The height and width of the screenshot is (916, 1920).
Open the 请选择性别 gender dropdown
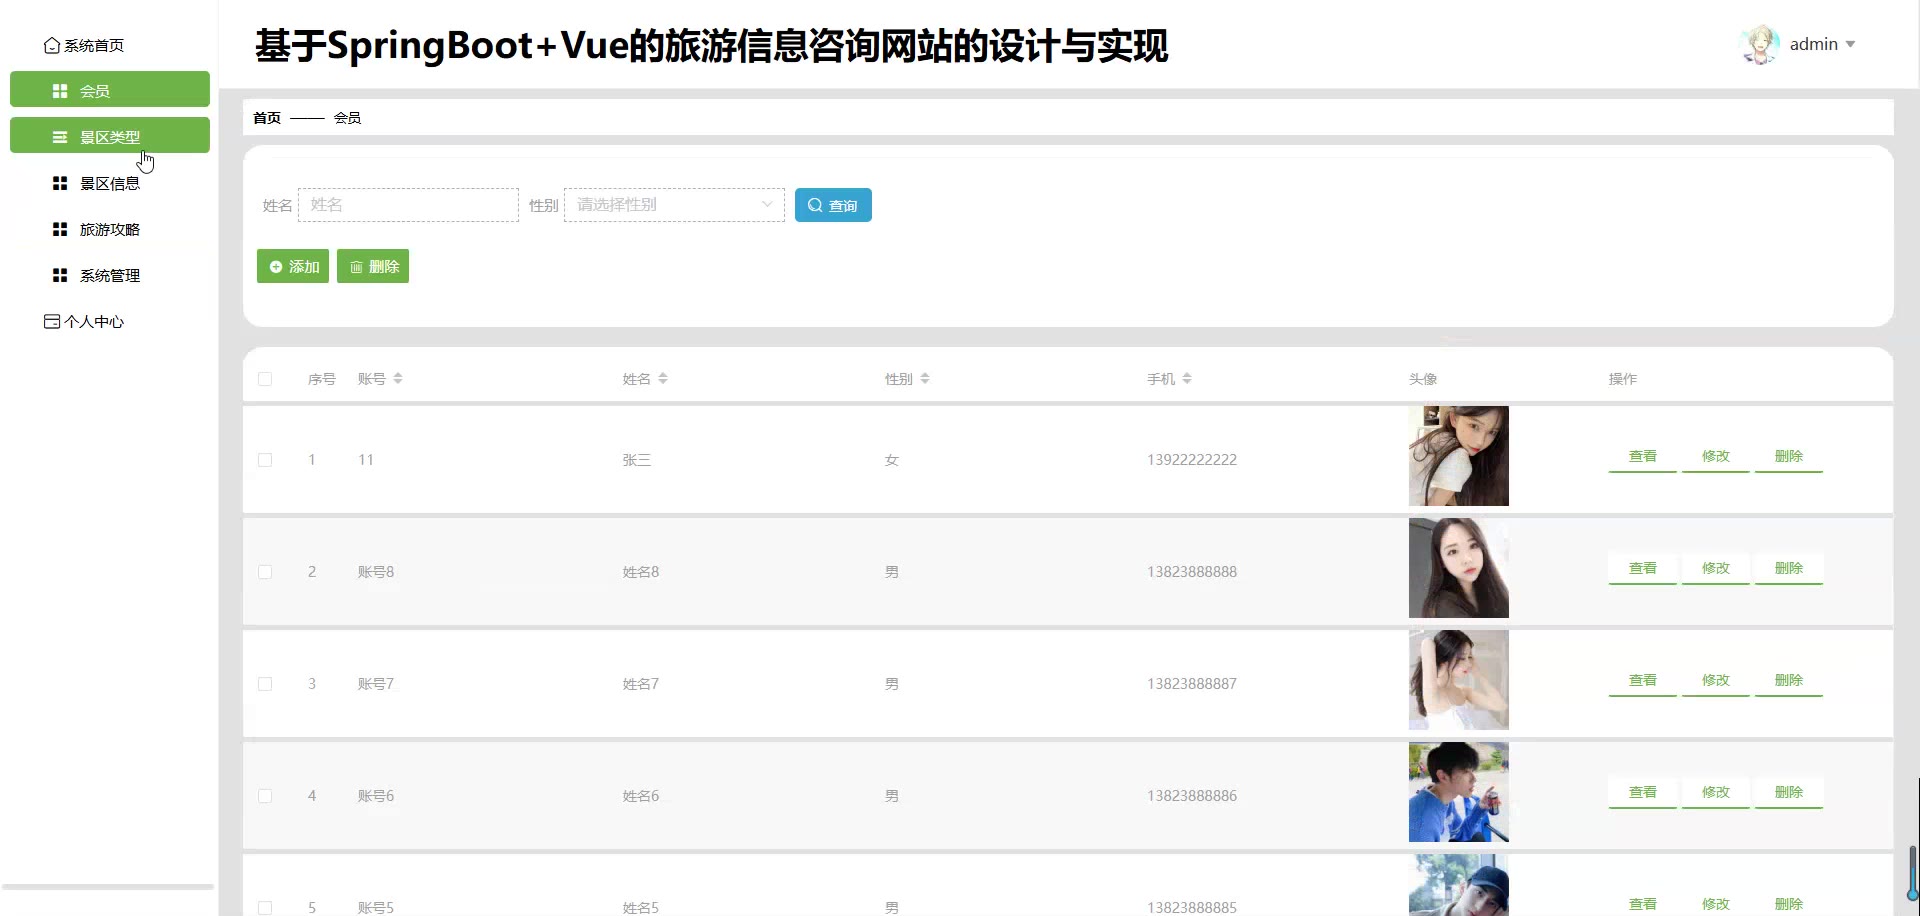[674, 205]
